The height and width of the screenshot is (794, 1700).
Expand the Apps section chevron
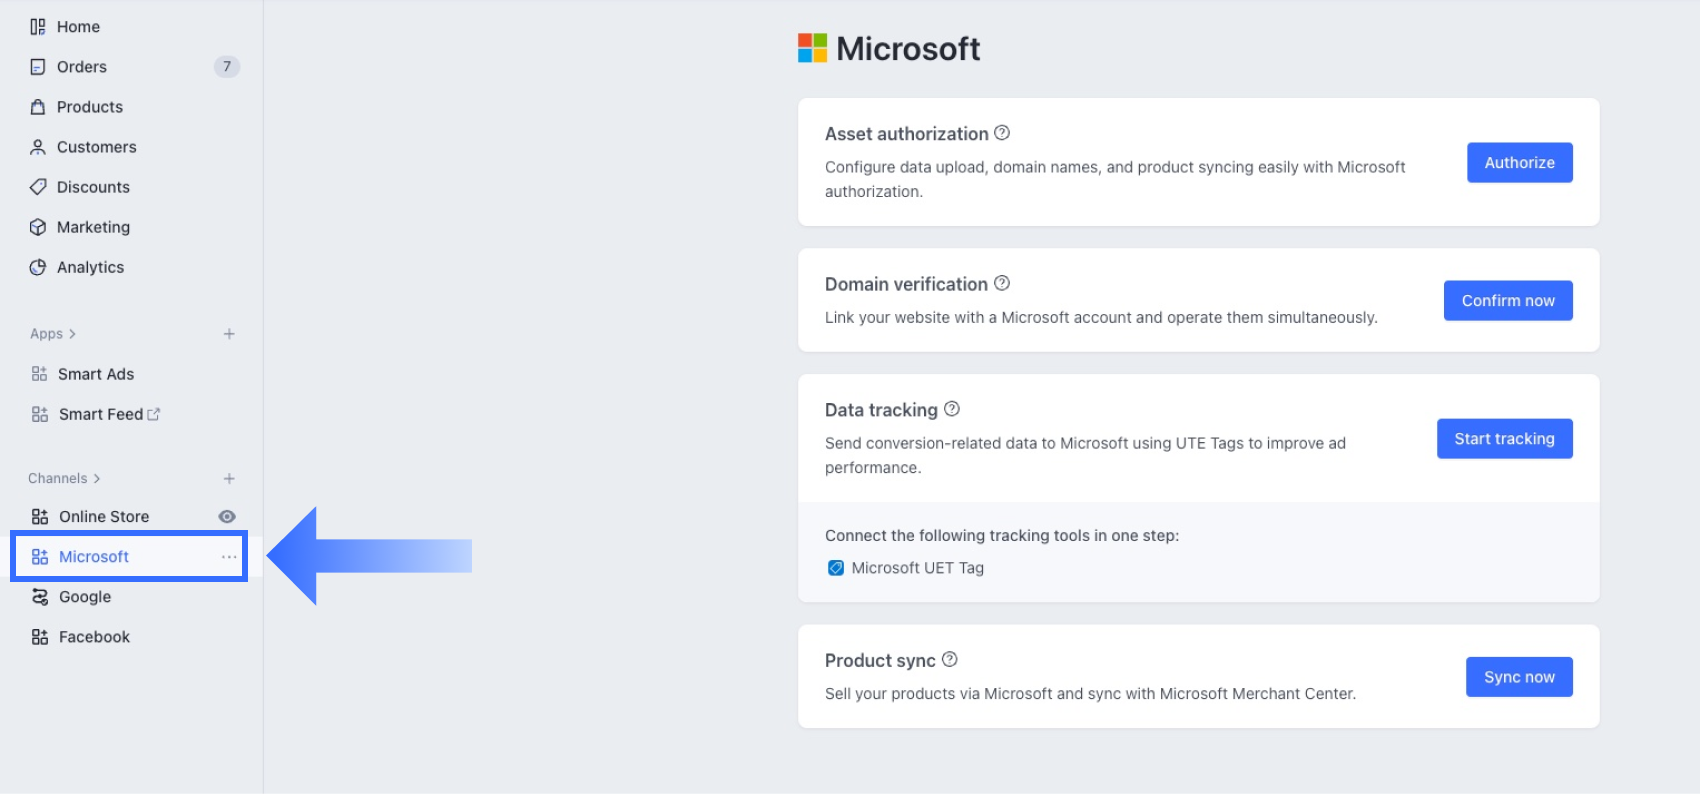click(72, 334)
